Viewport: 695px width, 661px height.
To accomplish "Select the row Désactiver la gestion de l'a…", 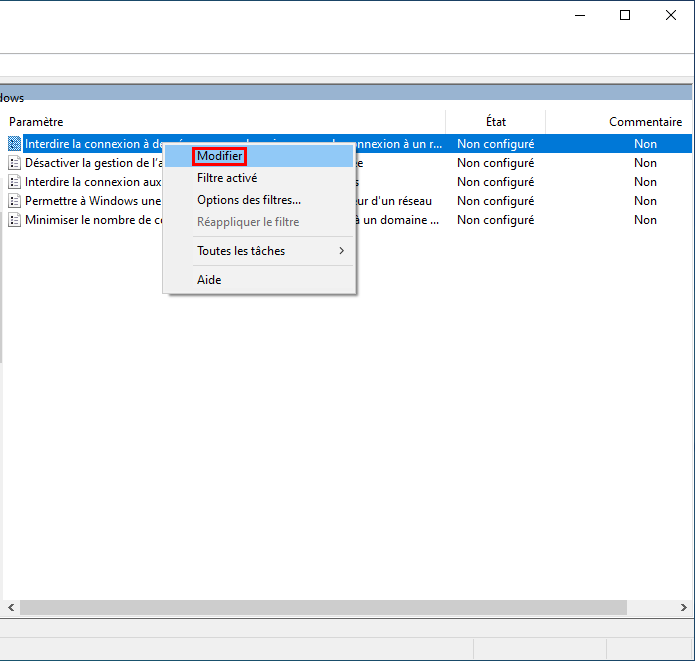I will (x=350, y=163).
